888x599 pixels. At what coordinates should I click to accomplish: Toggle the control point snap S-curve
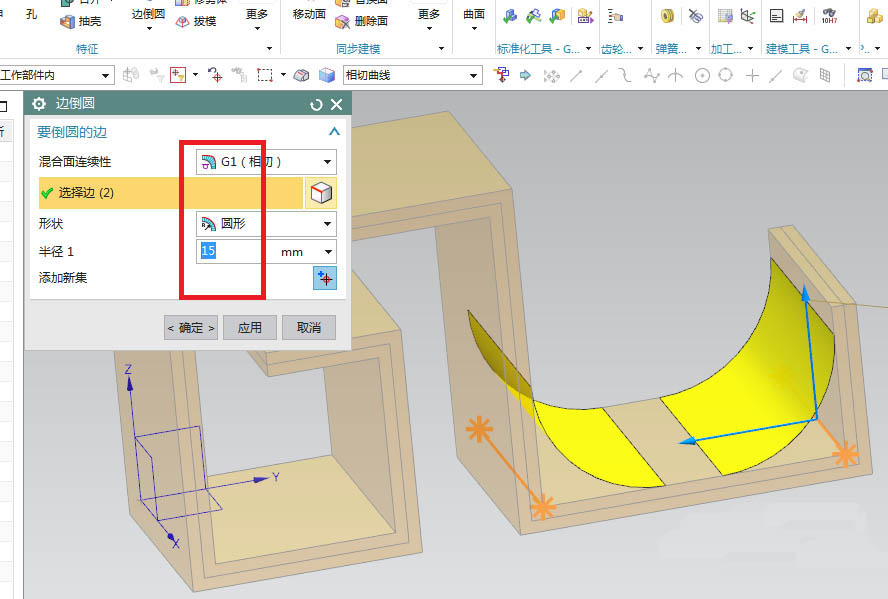[x=625, y=75]
